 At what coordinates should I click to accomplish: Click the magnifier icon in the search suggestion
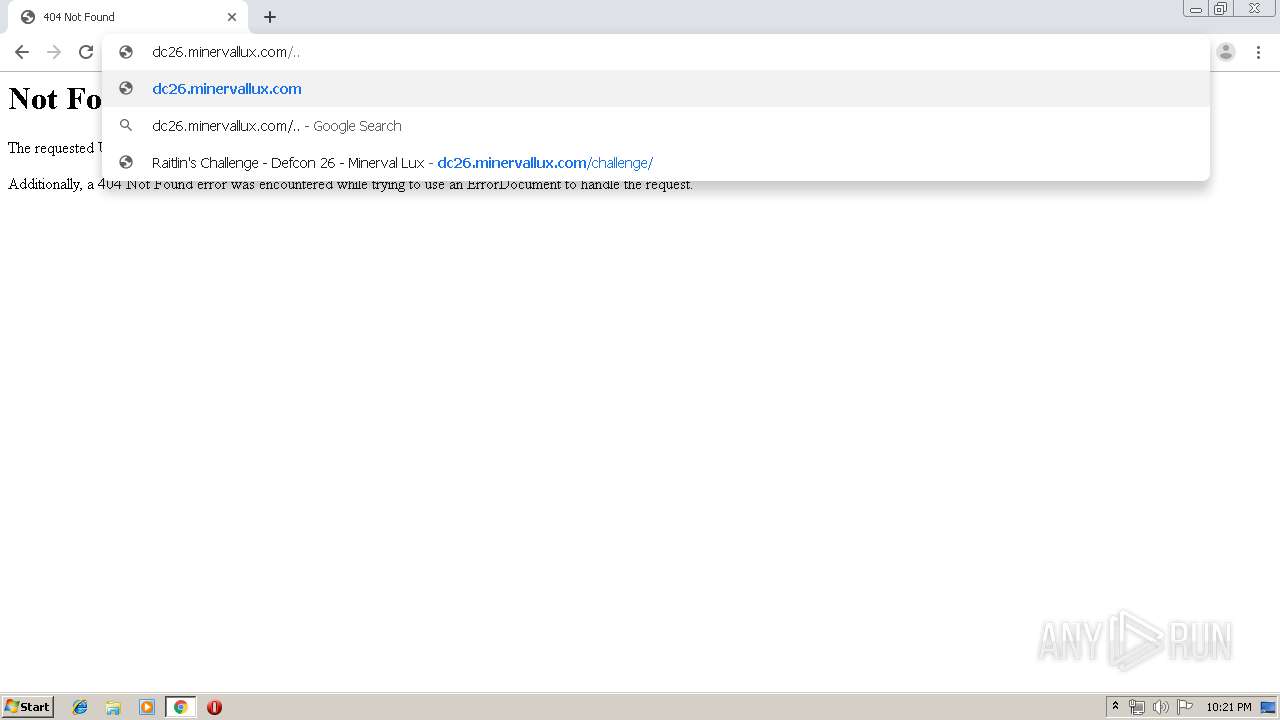pyautogui.click(x=126, y=126)
